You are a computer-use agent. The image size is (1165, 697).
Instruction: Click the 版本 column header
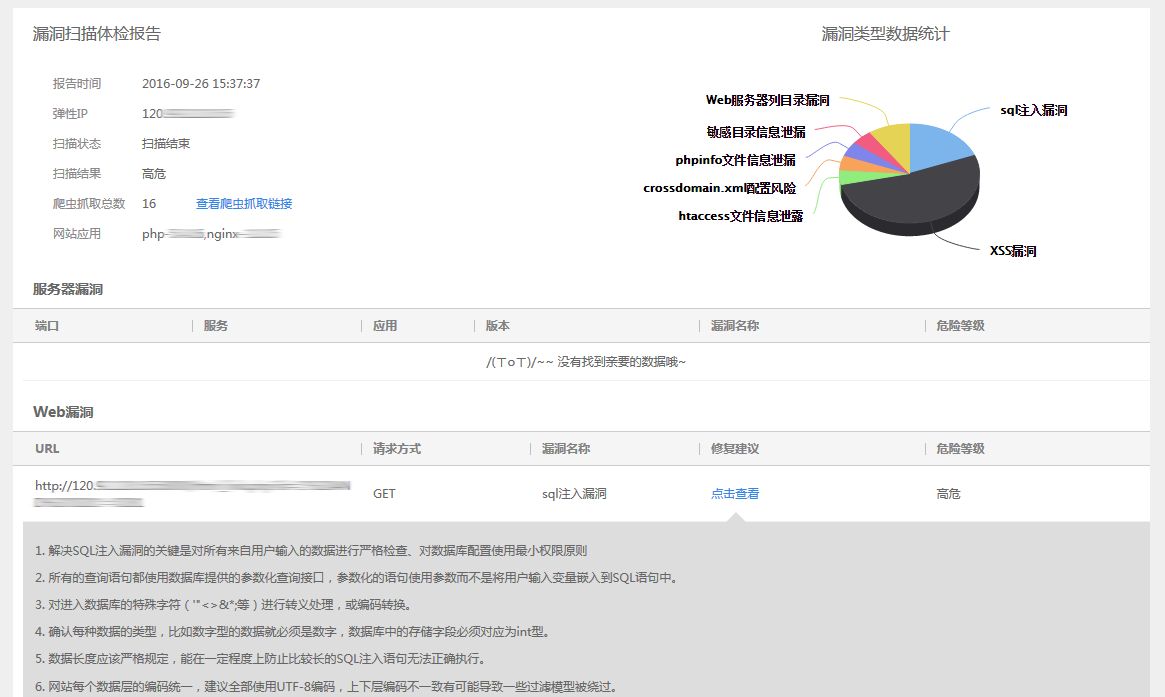click(x=497, y=326)
